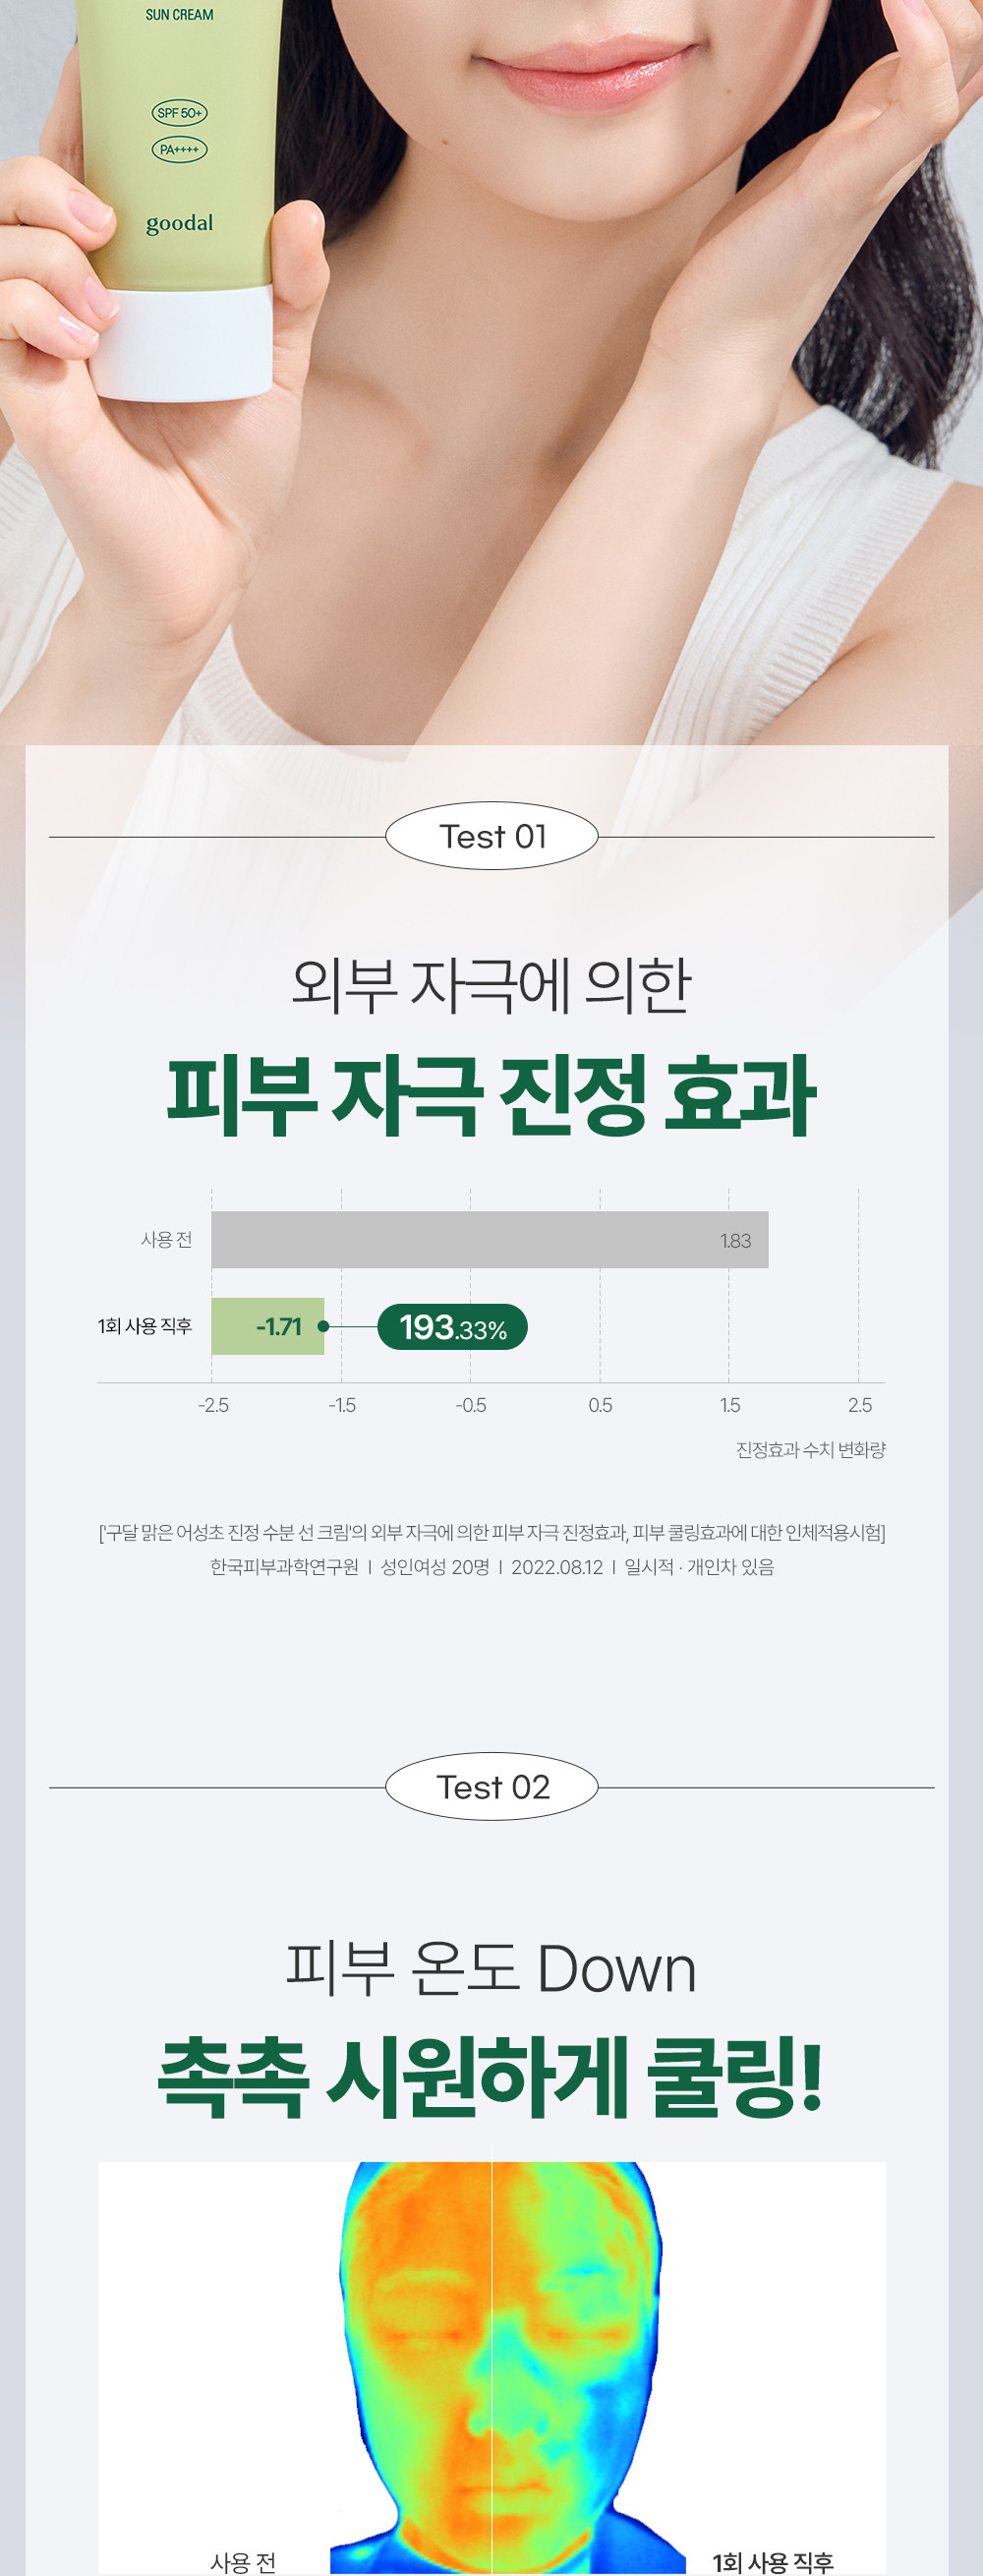Click the SPF 50+ badge on tube
Screen dimensions: 983x2576
click(179, 112)
